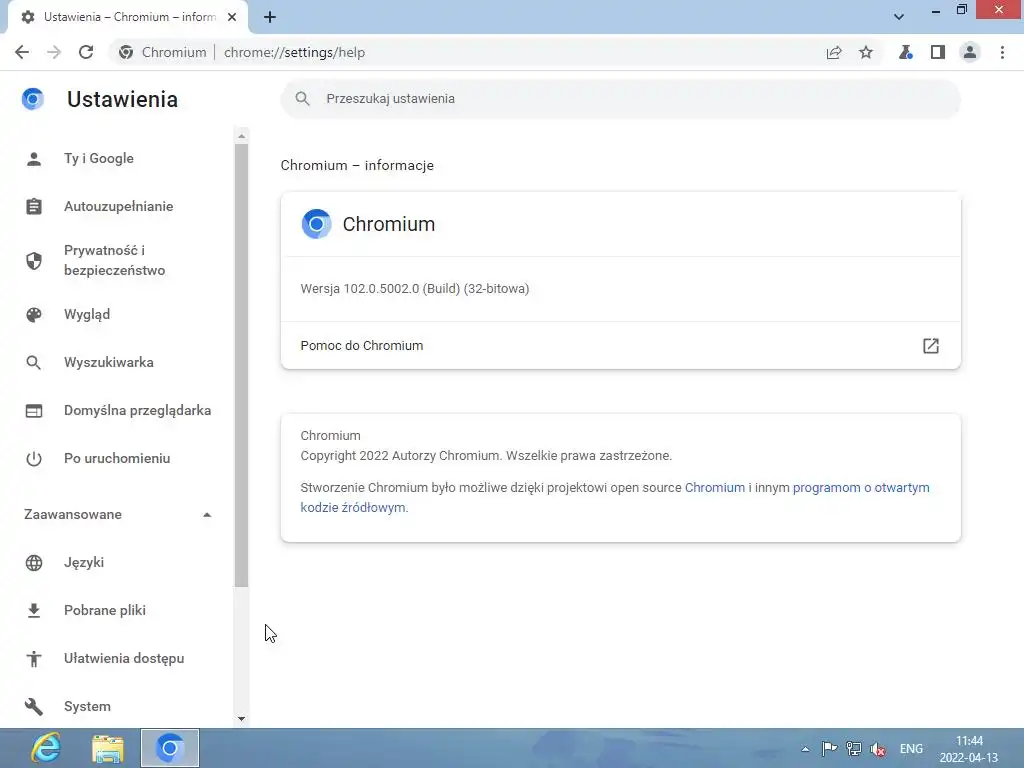1024x768 pixels.
Task: Click the download icon for Pobrane pliki
Action: (x=33, y=611)
